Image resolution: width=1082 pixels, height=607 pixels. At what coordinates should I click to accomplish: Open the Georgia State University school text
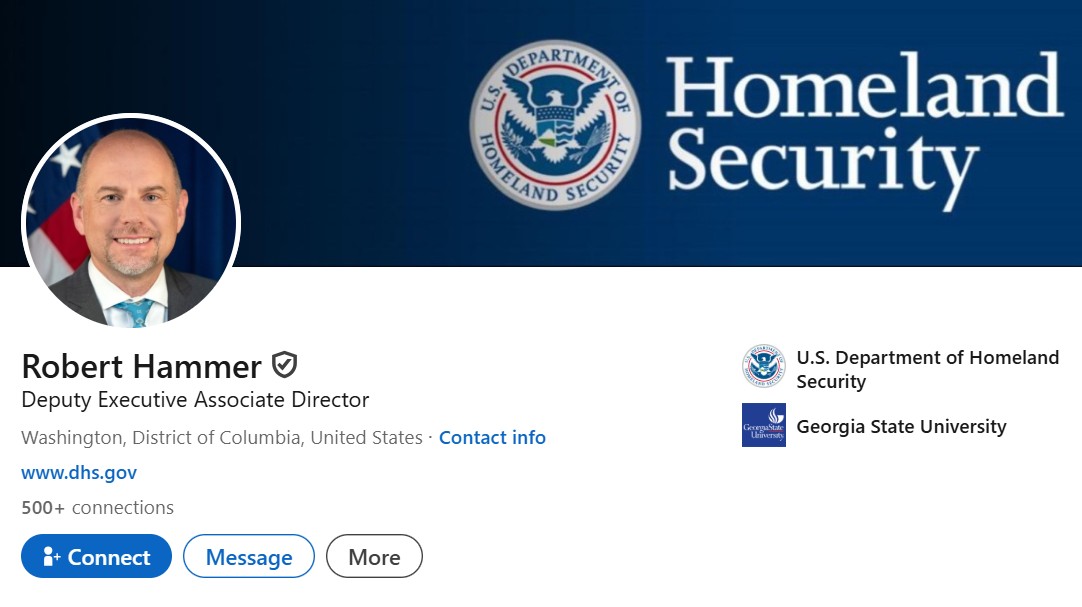(901, 426)
